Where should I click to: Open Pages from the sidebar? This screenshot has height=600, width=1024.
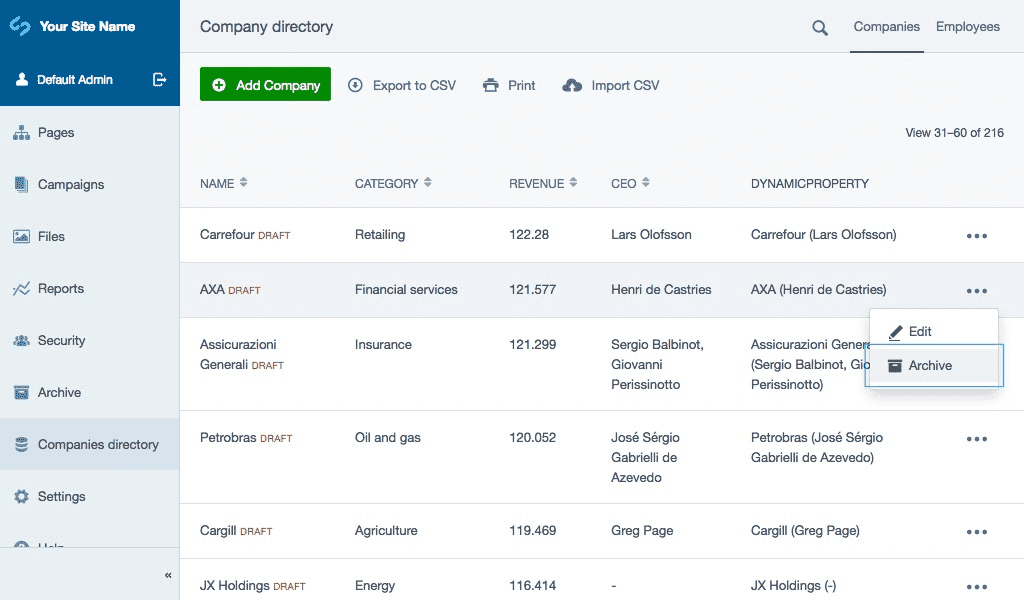click(56, 133)
